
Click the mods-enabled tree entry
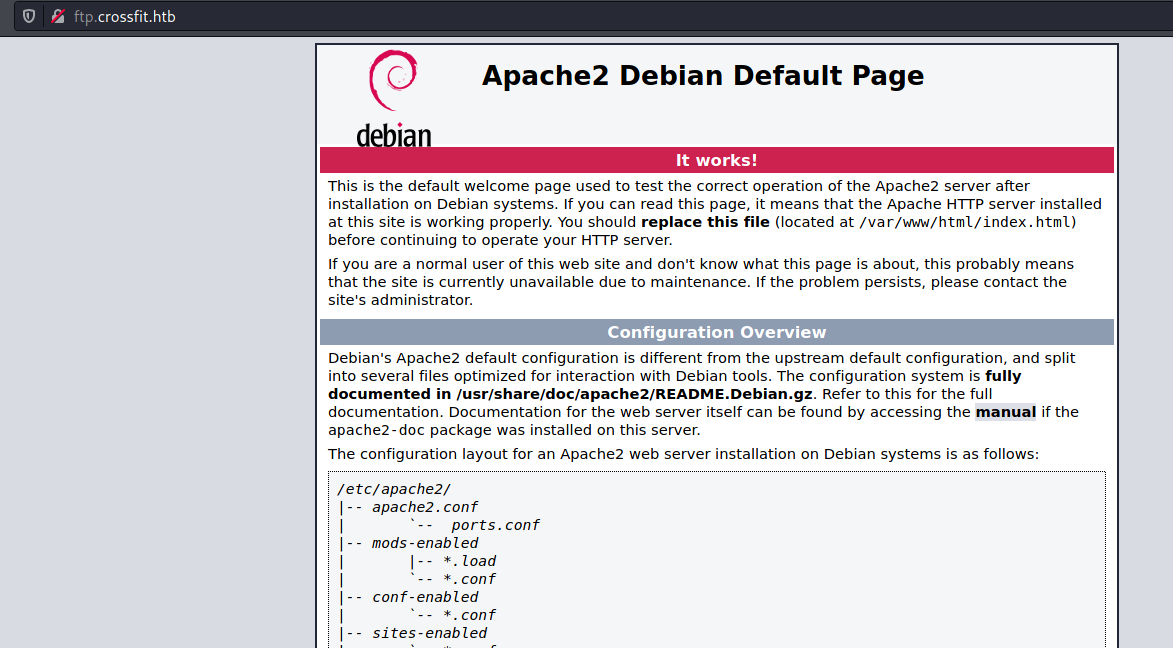coord(425,543)
